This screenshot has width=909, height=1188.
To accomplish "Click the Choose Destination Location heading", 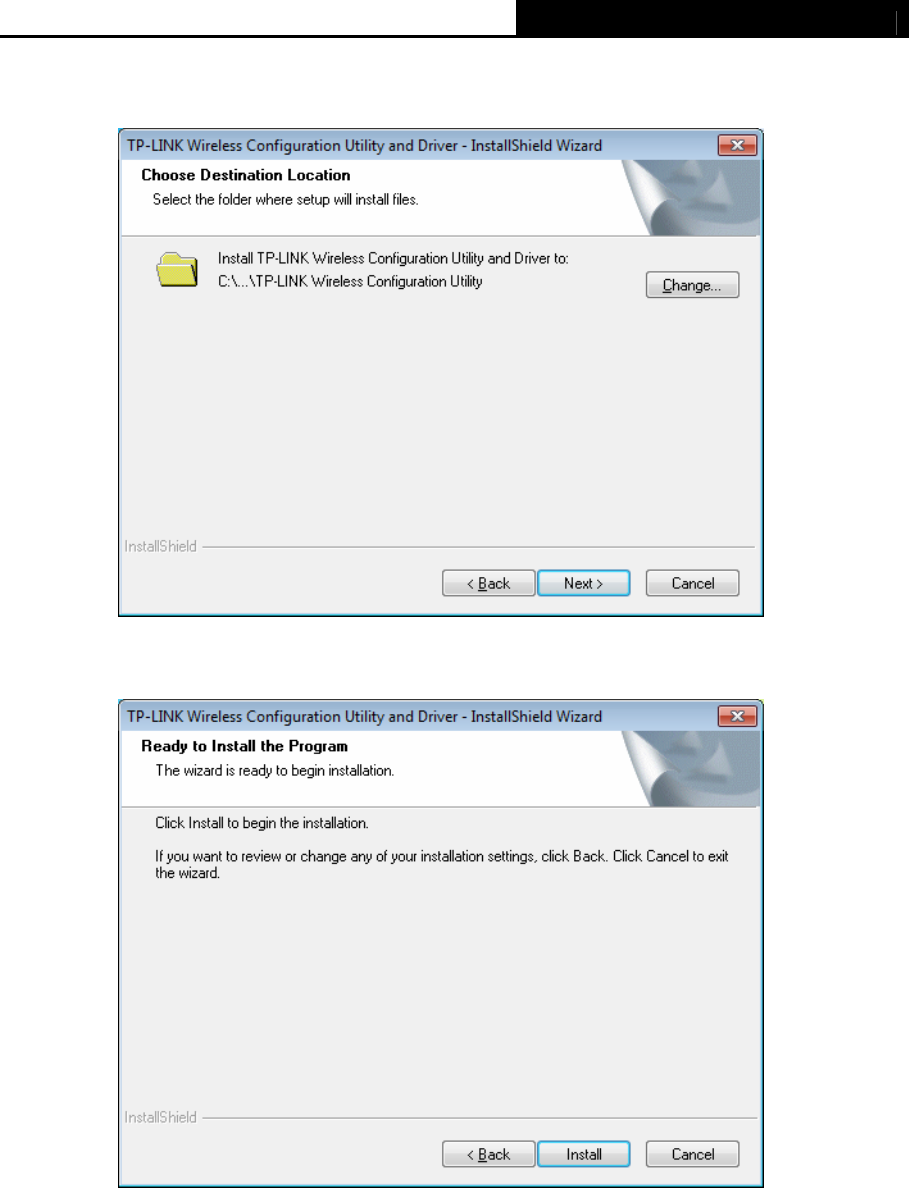I will point(245,175).
